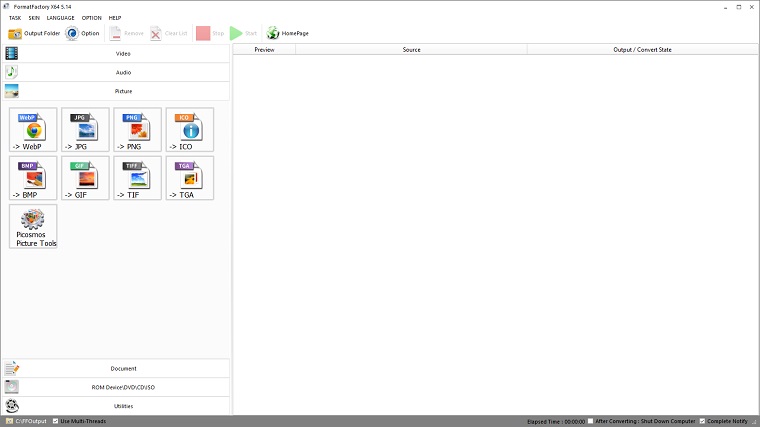The image size is (760, 427).
Task: Expand the Audio category section
Action: tap(116, 72)
